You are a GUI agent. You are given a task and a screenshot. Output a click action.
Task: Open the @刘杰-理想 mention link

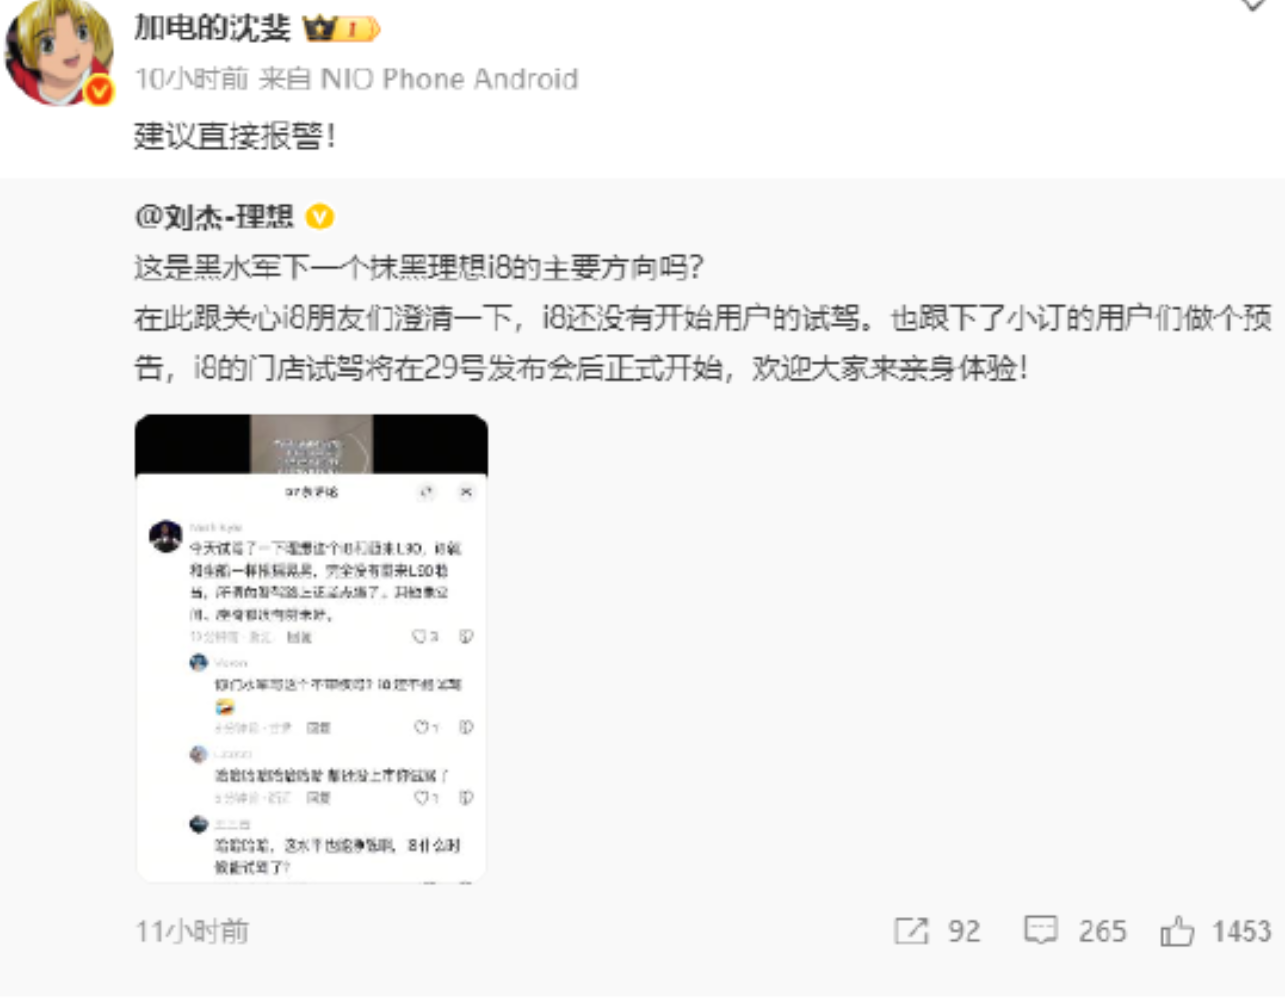point(214,216)
